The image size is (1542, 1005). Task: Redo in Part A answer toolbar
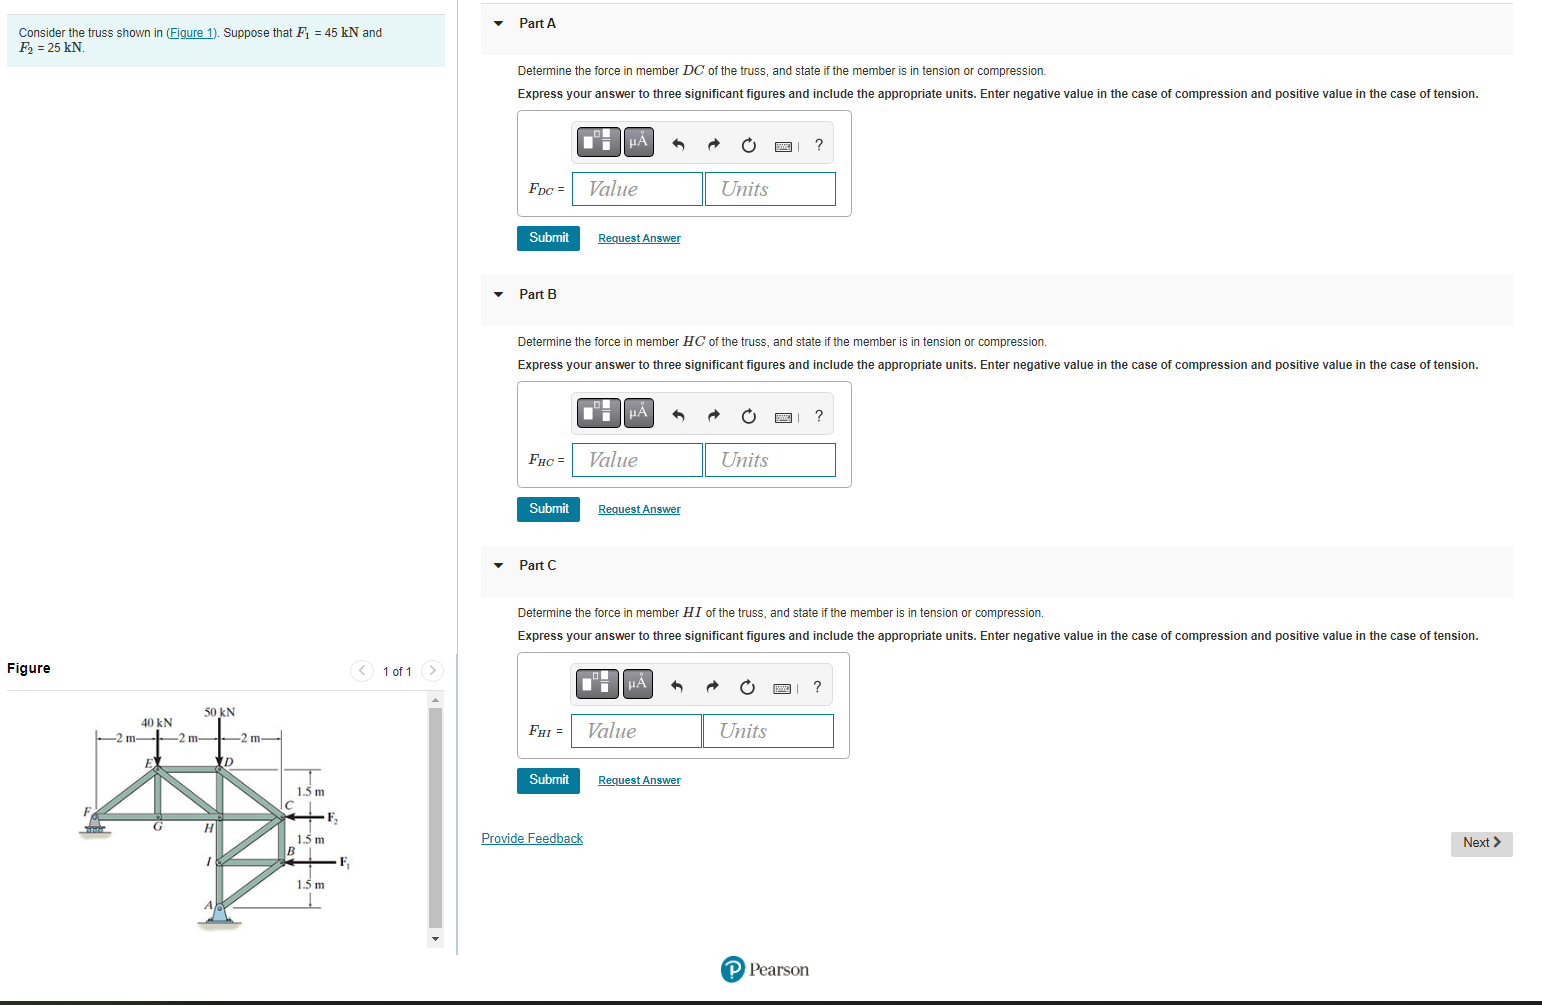[714, 145]
